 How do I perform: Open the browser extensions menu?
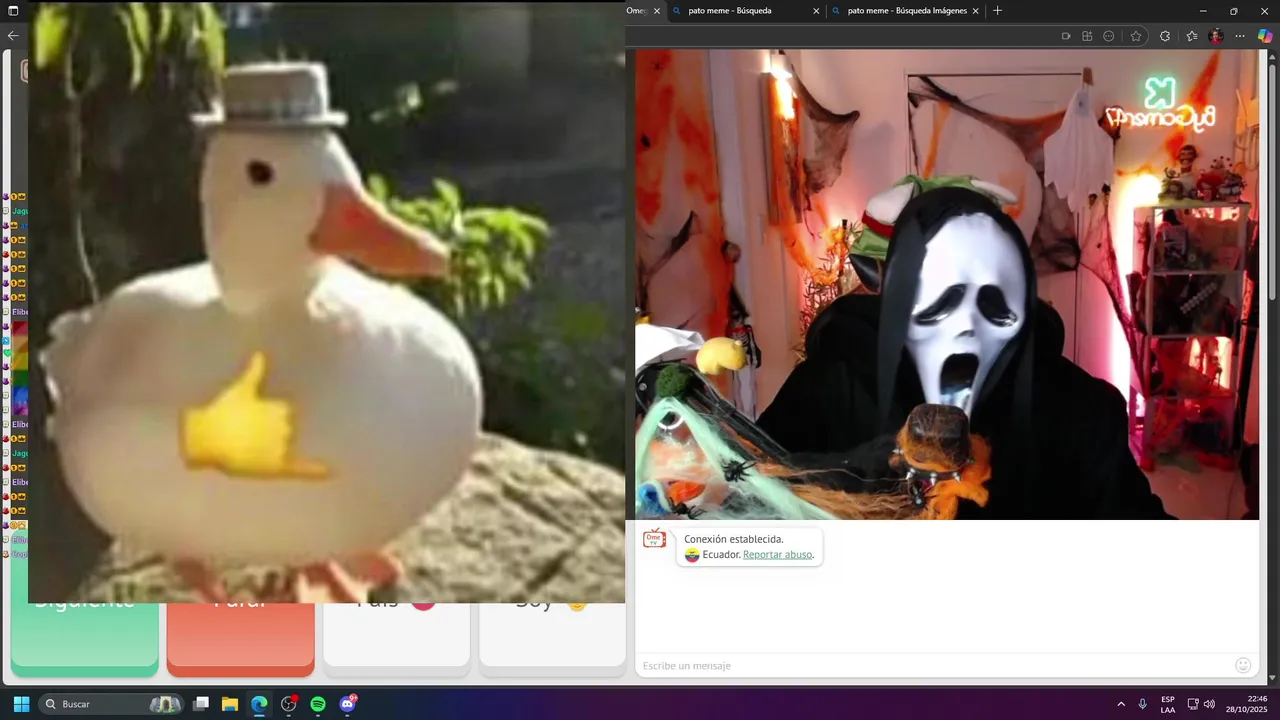click(x=1165, y=36)
